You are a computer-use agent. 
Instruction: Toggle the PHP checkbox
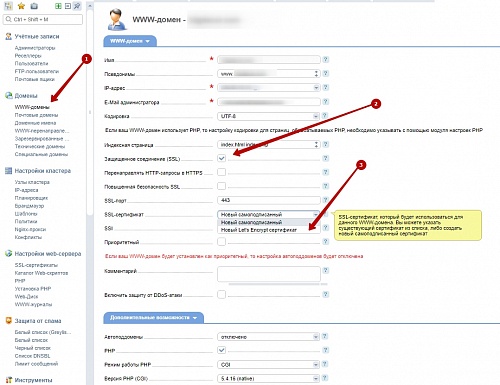point(221,350)
